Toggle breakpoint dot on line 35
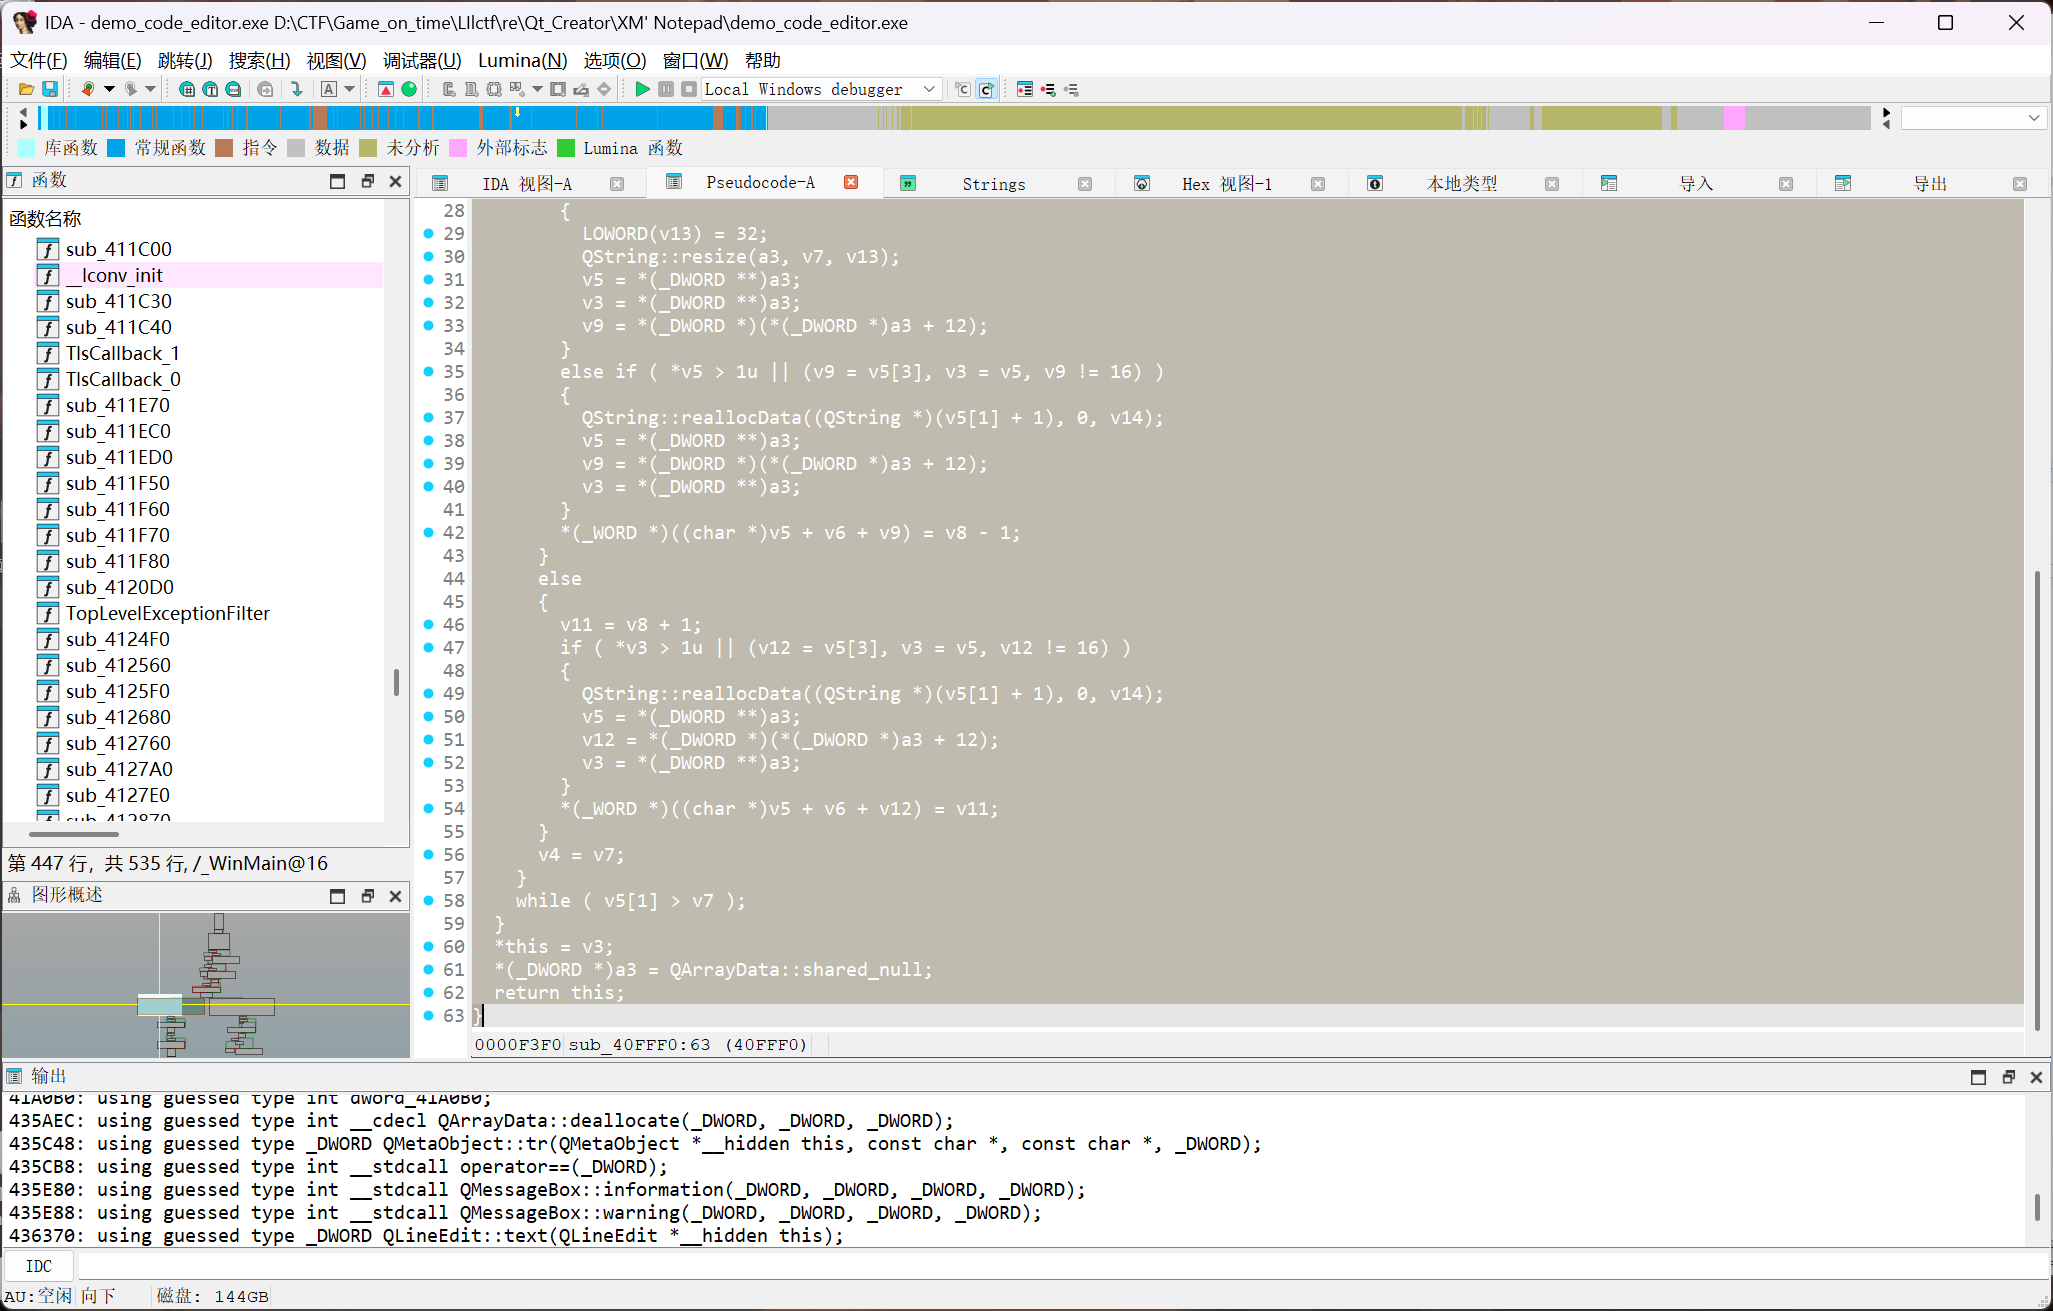 point(429,371)
